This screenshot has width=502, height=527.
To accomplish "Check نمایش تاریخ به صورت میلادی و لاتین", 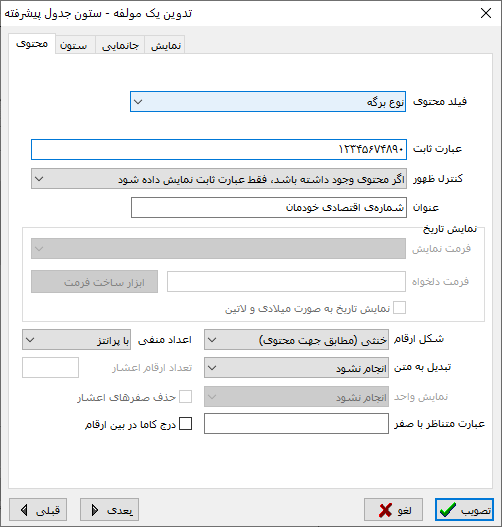I will 399,308.
